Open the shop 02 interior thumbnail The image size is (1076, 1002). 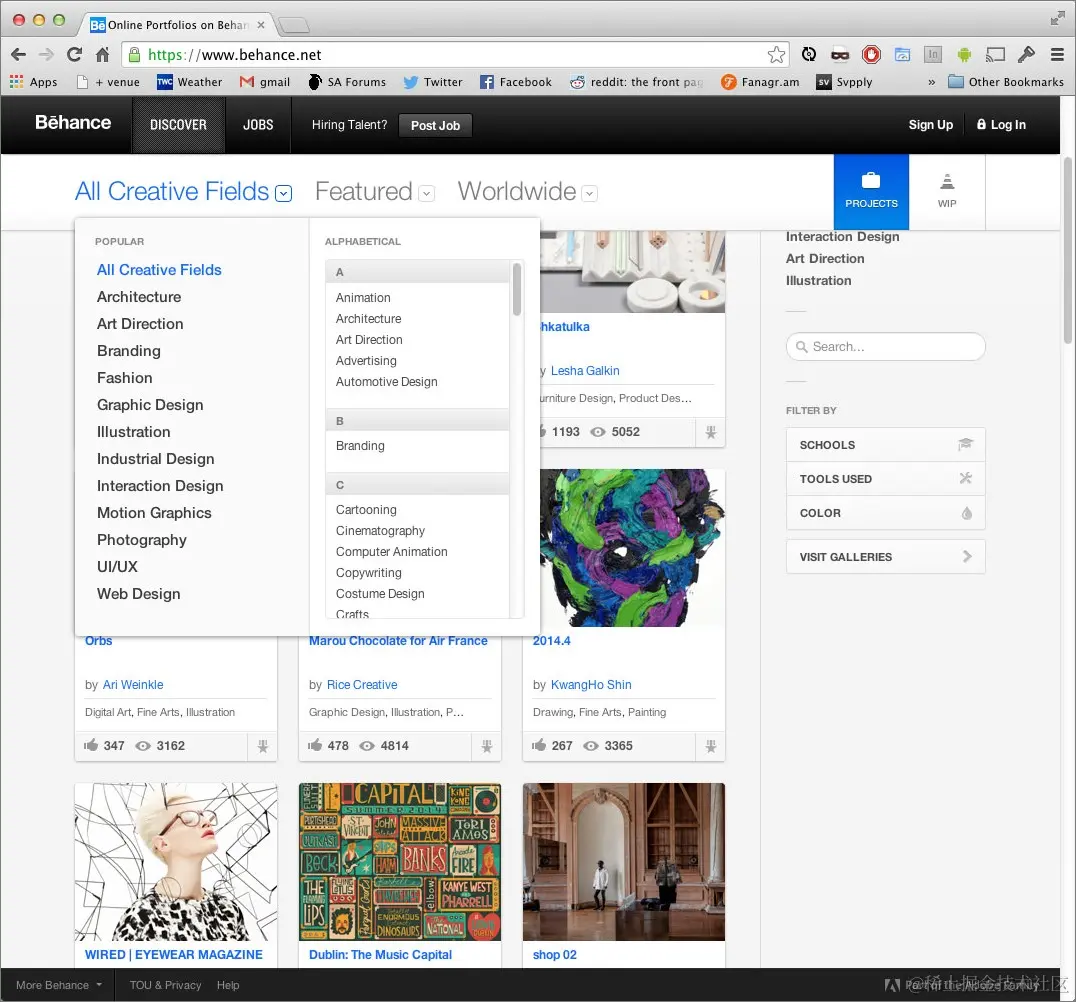pos(624,862)
